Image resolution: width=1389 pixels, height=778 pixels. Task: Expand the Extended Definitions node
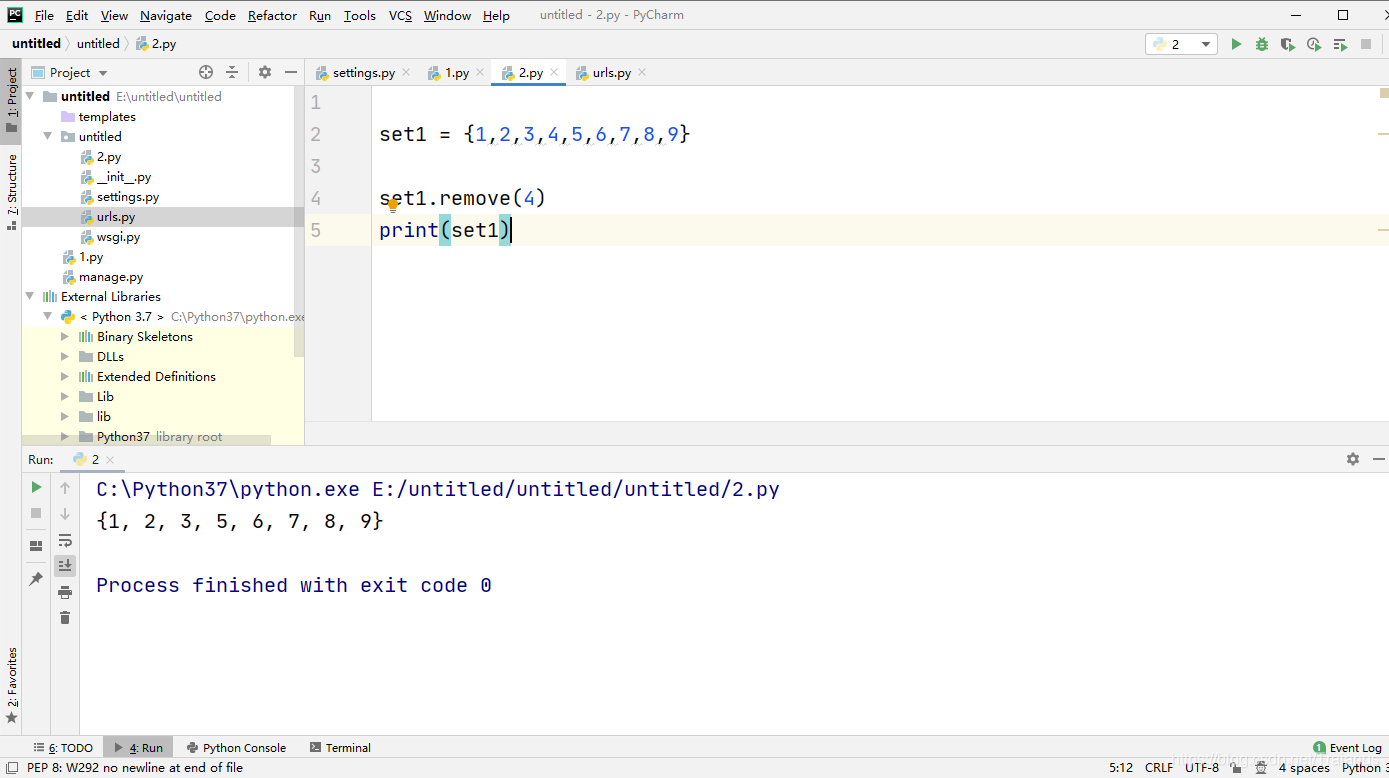click(66, 376)
